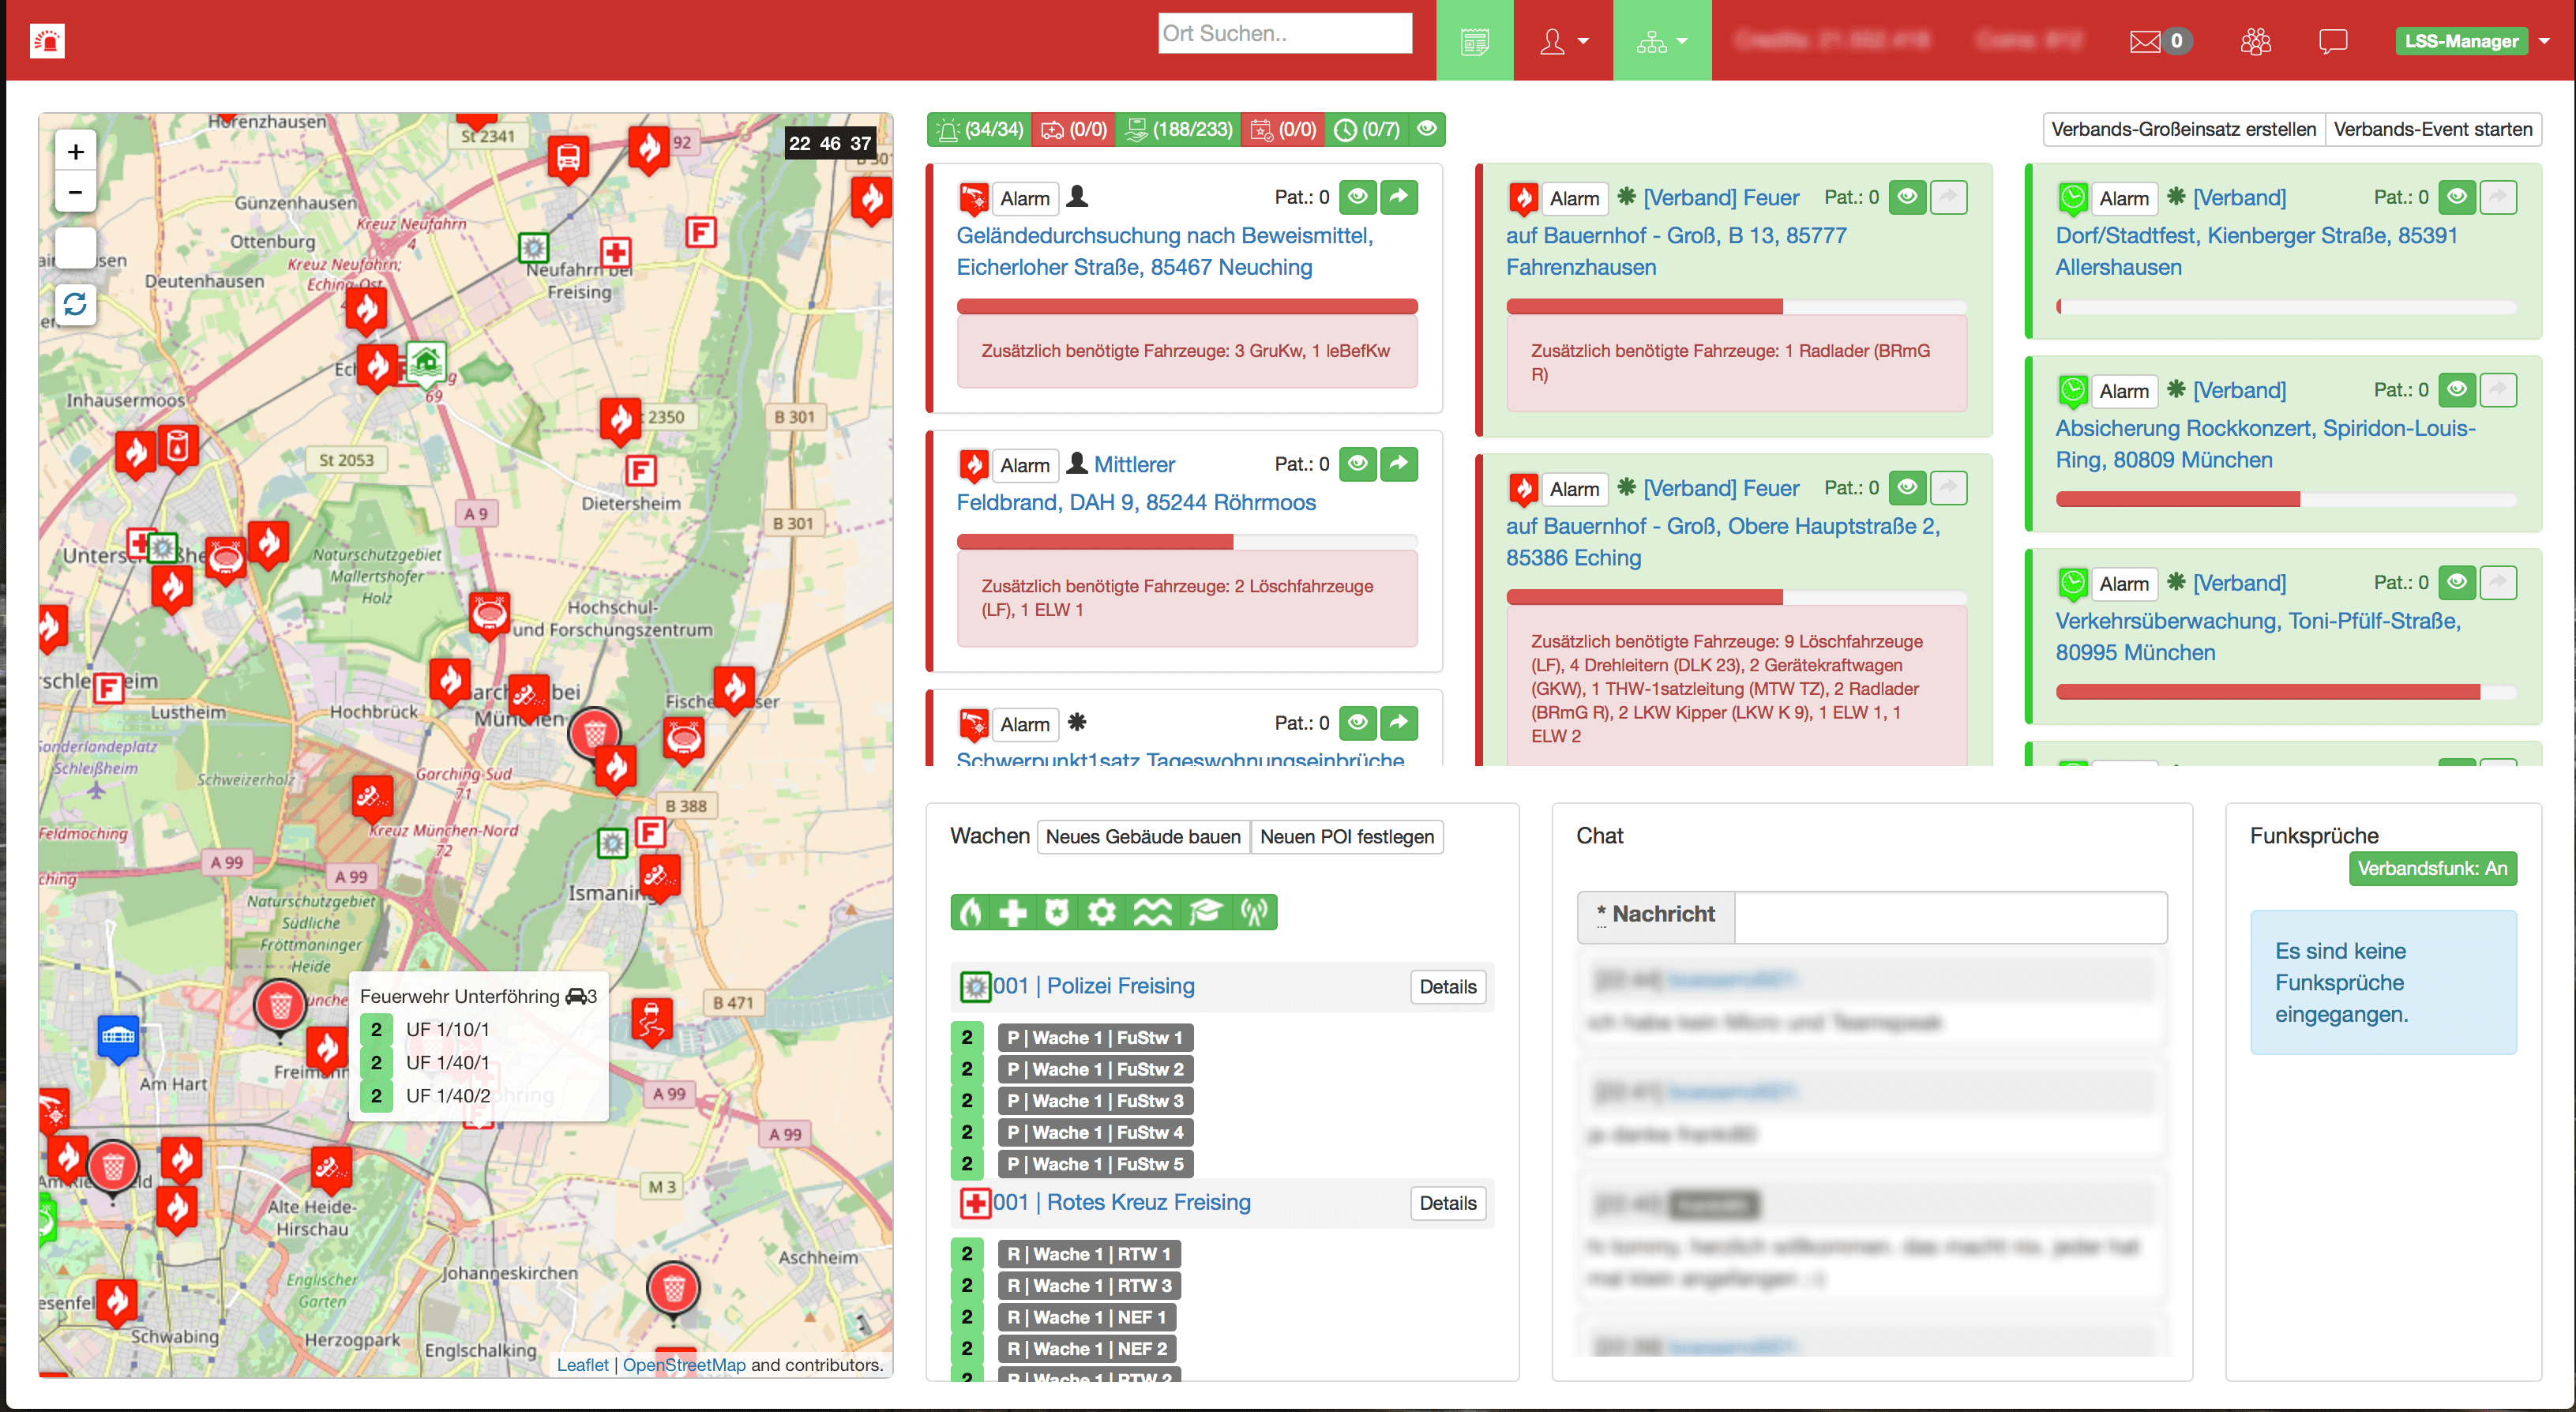Viewport: 2576px width, 1412px height.
Task: Zoom in on the map
Action: tap(75, 152)
